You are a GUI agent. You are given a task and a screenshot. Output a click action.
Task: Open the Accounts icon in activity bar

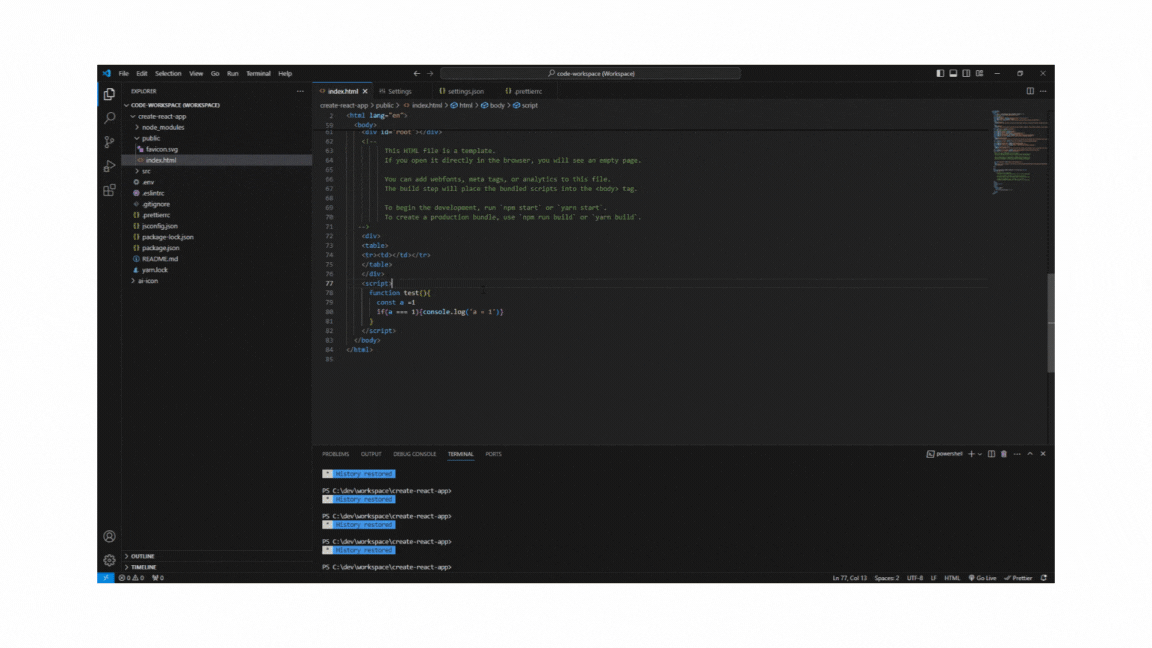coord(109,536)
